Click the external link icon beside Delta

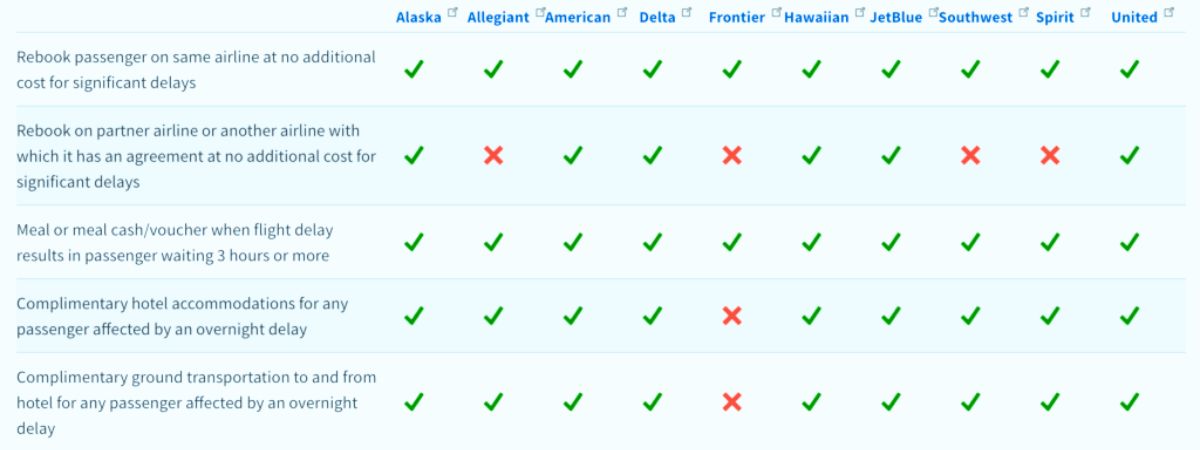tap(686, 13)
